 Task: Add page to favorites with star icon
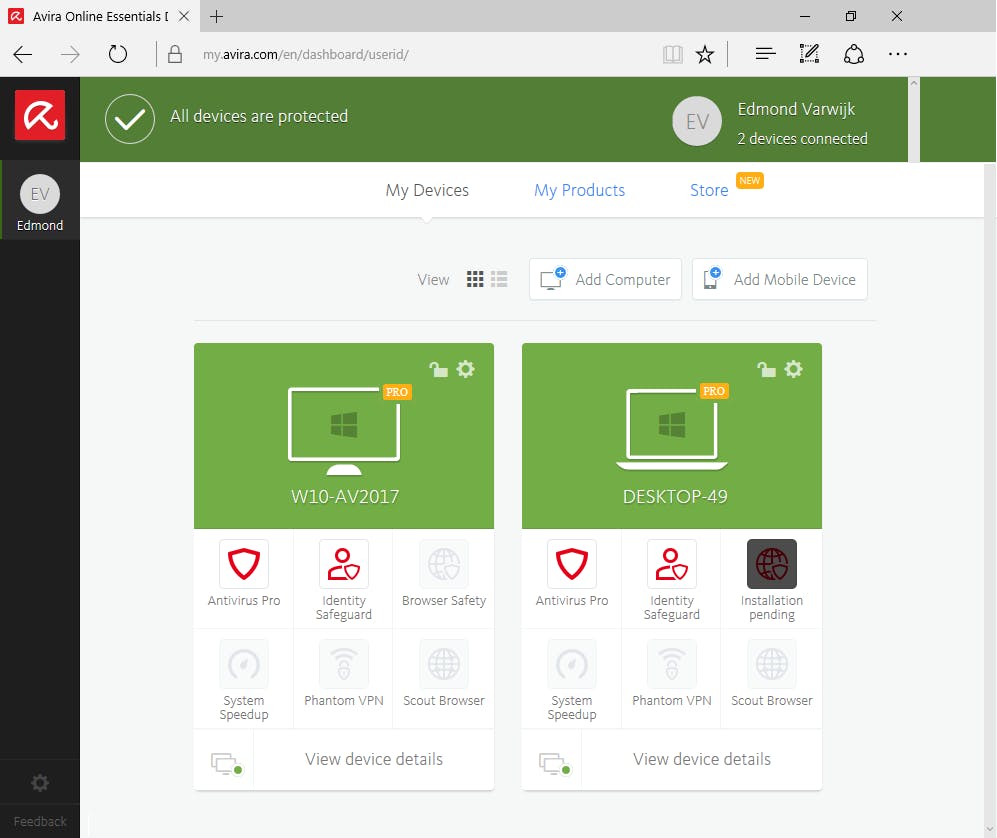coord(705,55)
